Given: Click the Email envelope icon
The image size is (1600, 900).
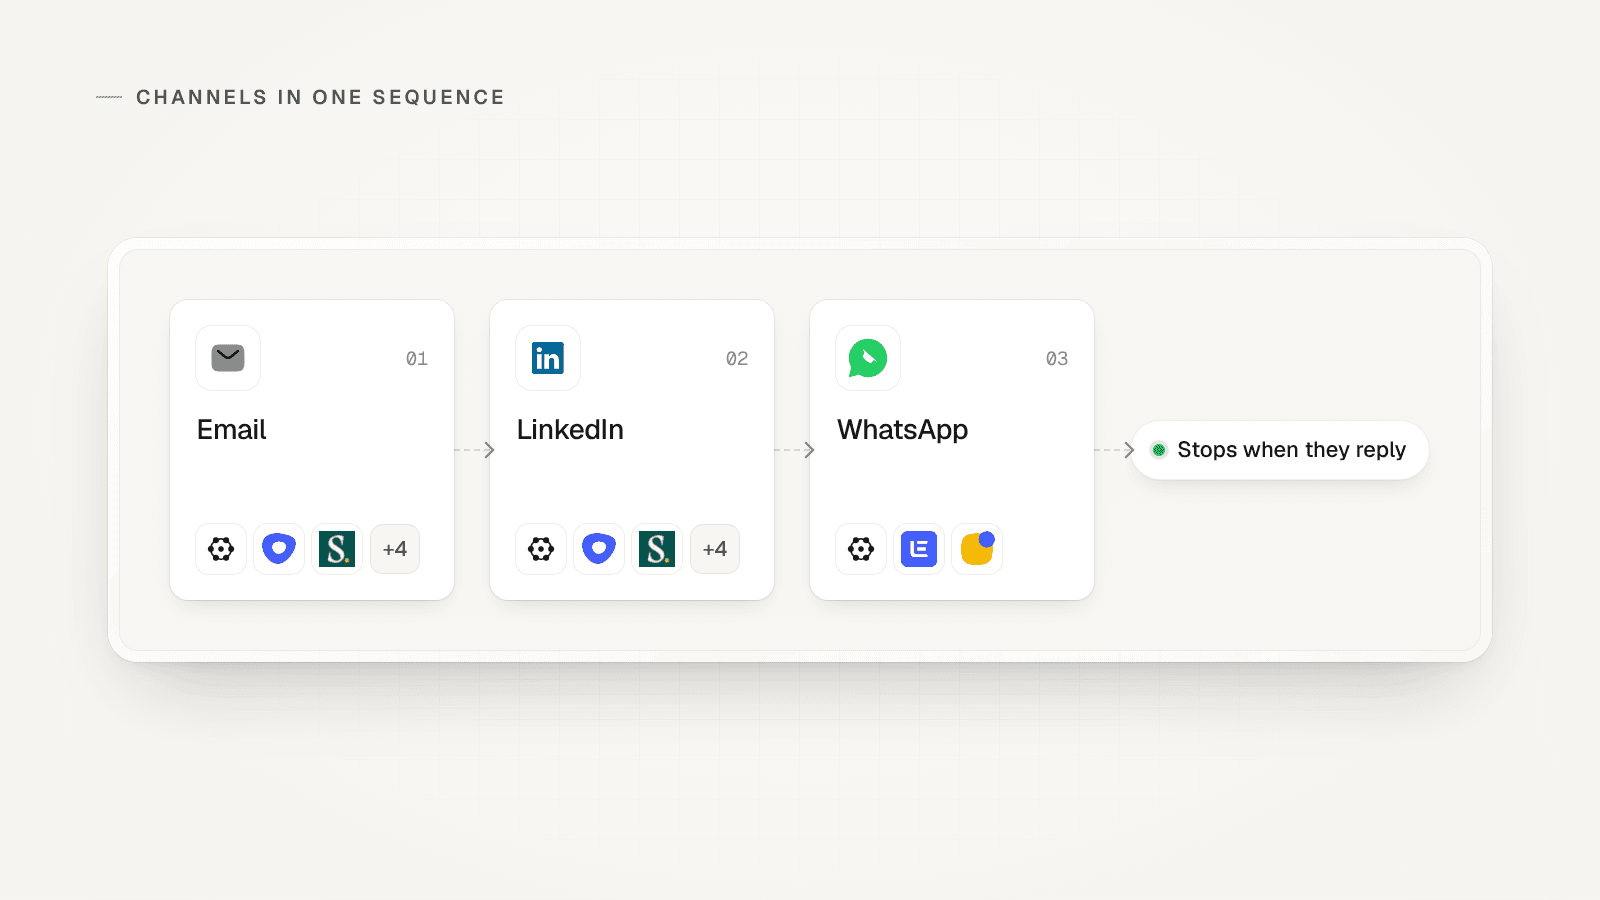Looking at the screenshot, I should click(228, 358).
